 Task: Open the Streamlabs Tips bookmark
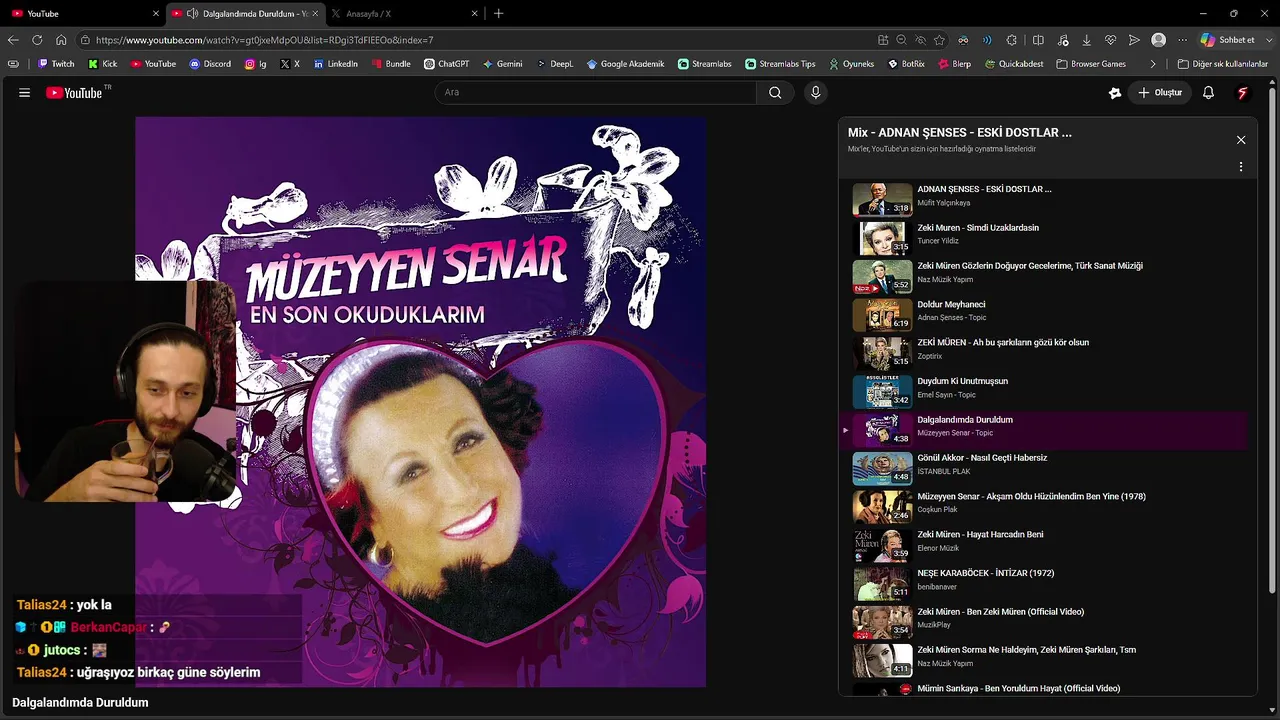point(779,64)
